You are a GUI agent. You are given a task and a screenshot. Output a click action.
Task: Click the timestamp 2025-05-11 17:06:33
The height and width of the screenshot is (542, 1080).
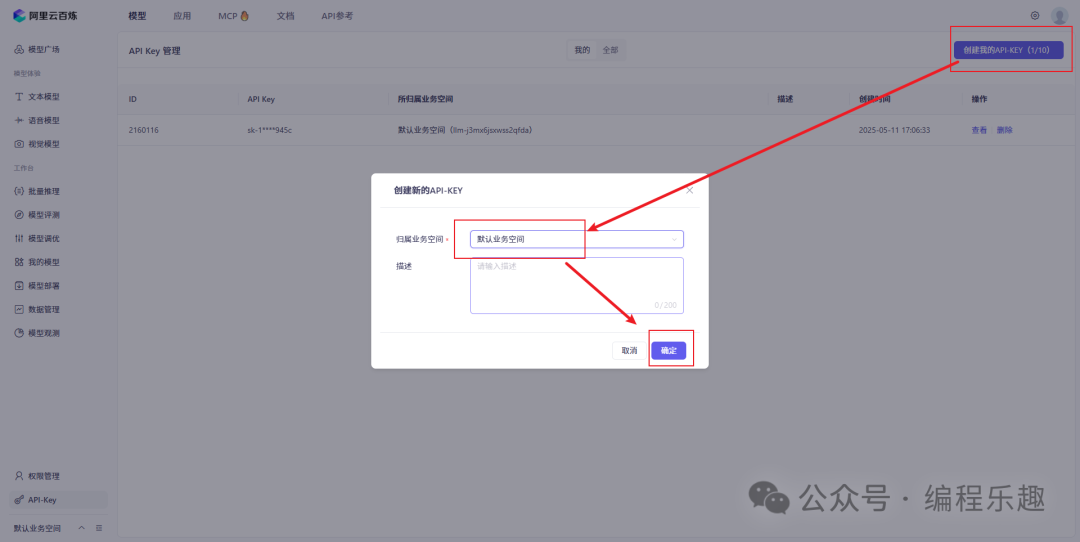pyautogui.click(x=894, y=130)
